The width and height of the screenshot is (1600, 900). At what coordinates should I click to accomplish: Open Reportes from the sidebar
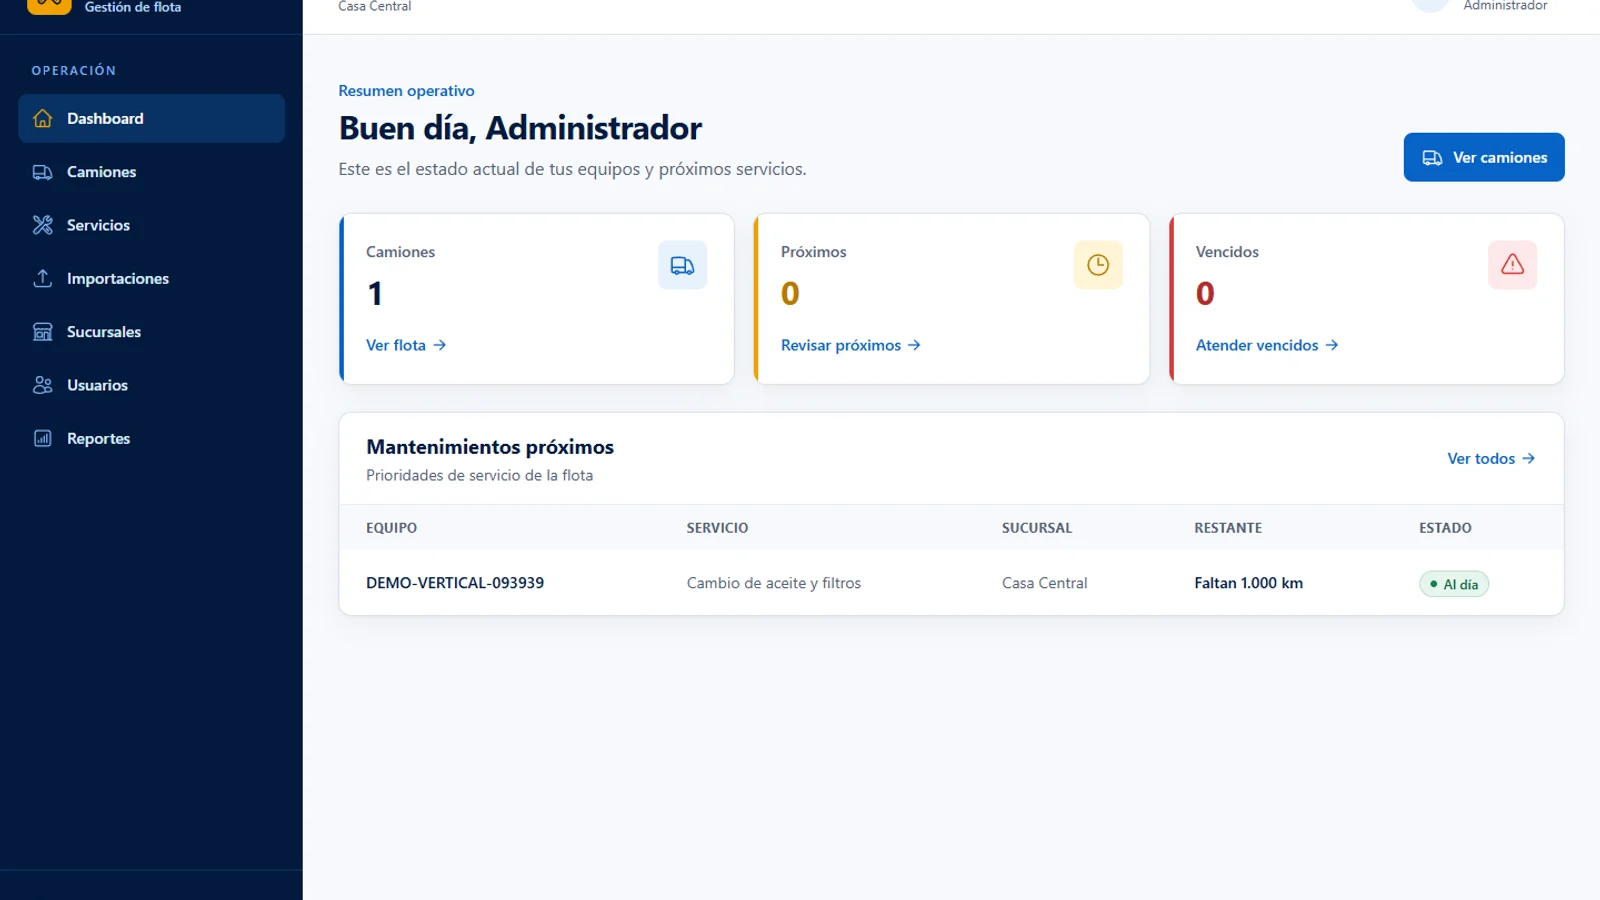(151, 438)
